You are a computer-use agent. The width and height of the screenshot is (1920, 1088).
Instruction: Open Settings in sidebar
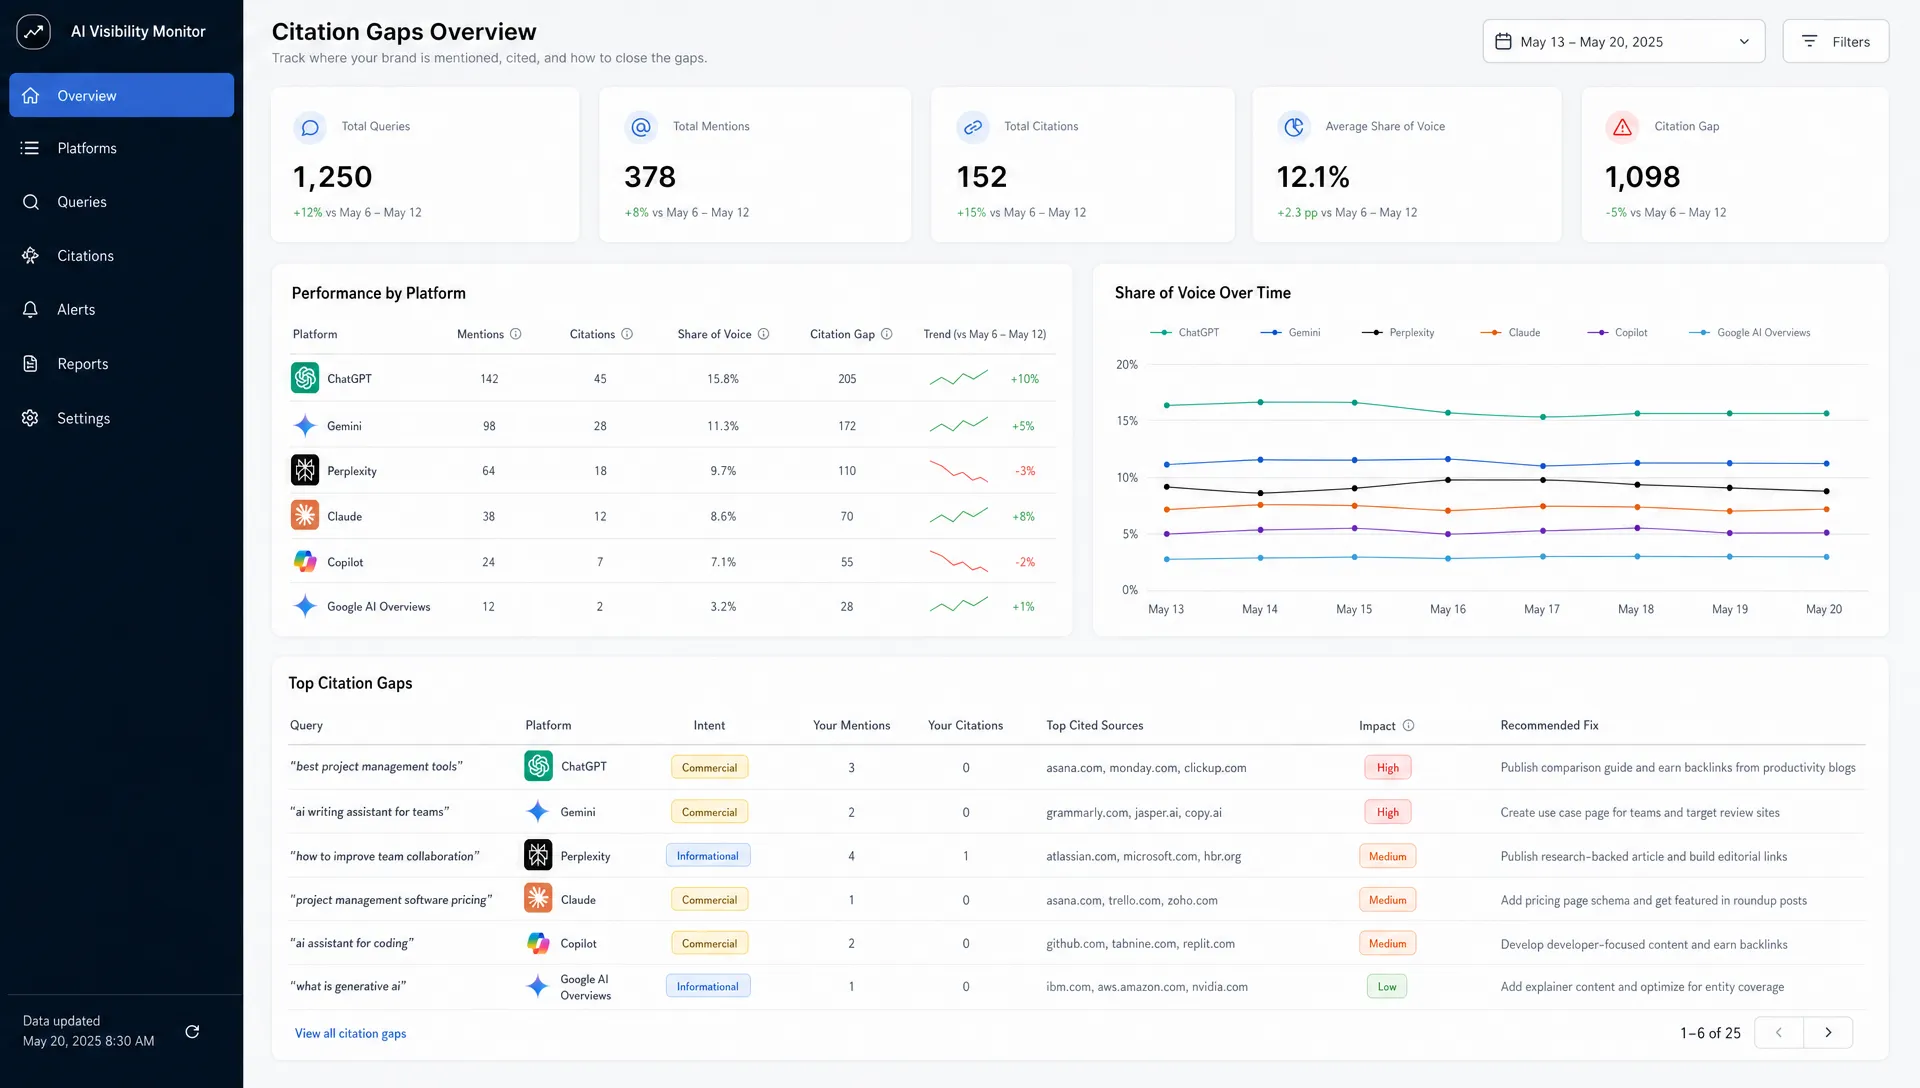(x=121, y=418)
